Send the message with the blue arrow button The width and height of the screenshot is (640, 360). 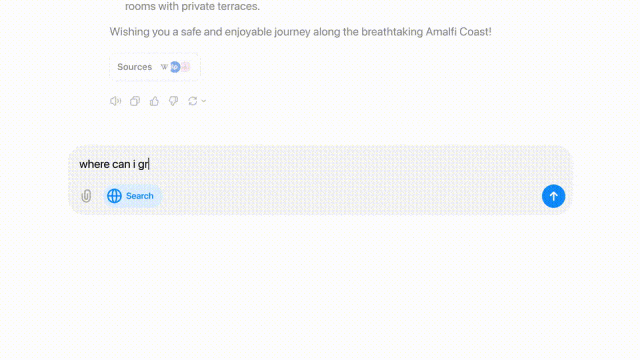tap(553, 196)
